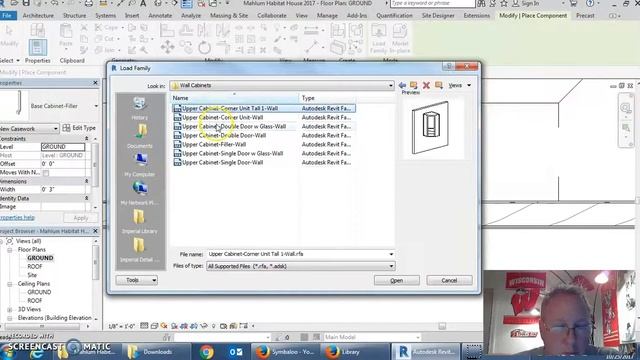Viewport: 640px width, 360px height.
Task: Select Upper Cabinet-Double Door-Wall file
Action: coord(264,136)
